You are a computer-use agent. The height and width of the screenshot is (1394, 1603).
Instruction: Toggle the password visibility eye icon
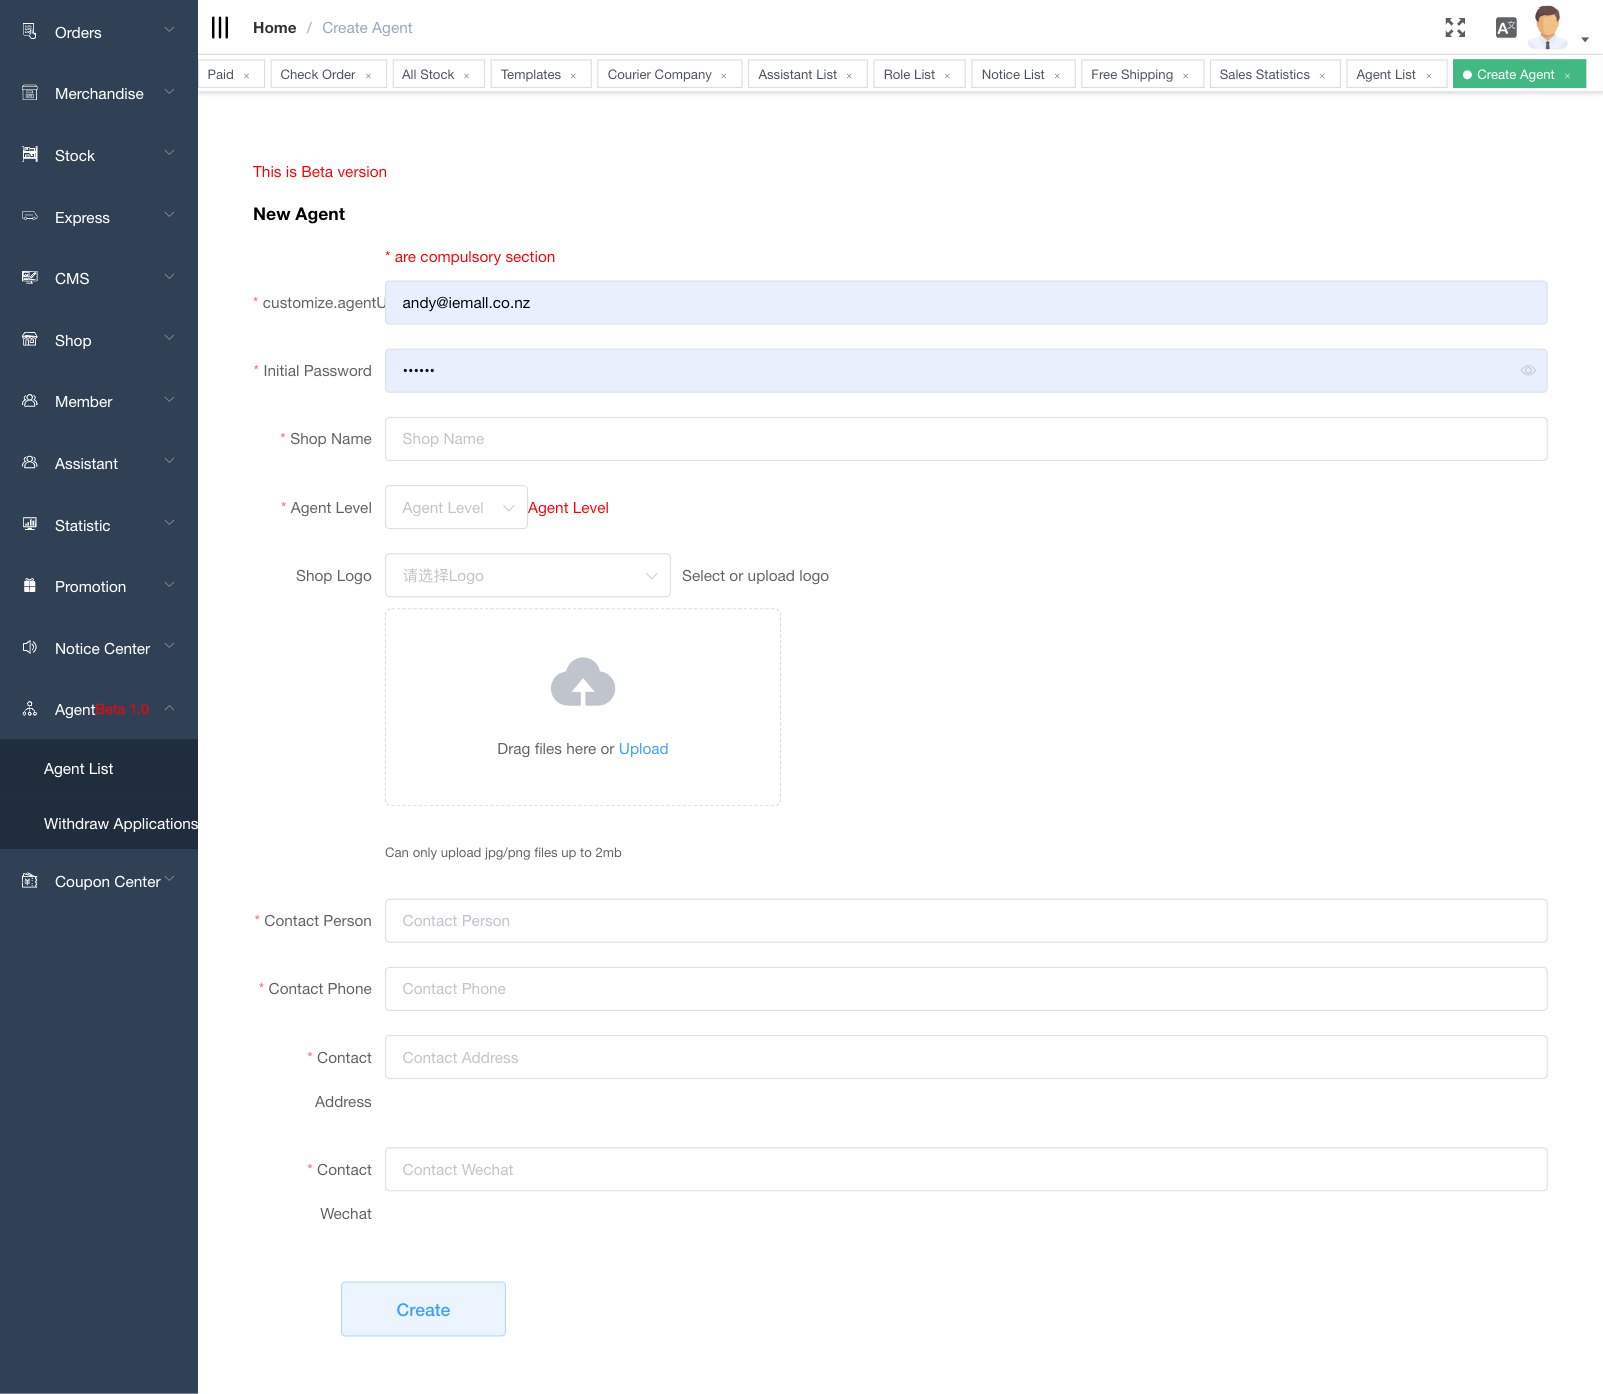[x=1528, y=370]
